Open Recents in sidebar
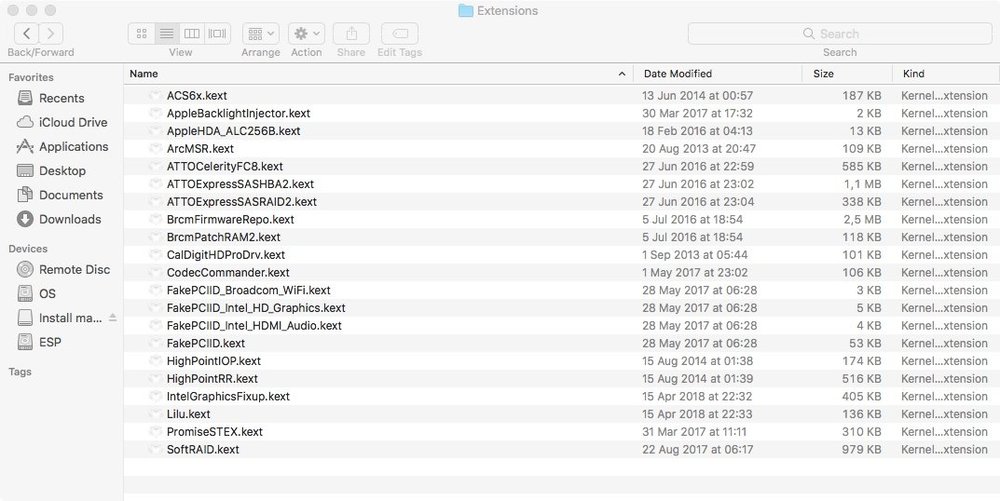This screenshot has width=1000, height=501. [x=61, y=98]
